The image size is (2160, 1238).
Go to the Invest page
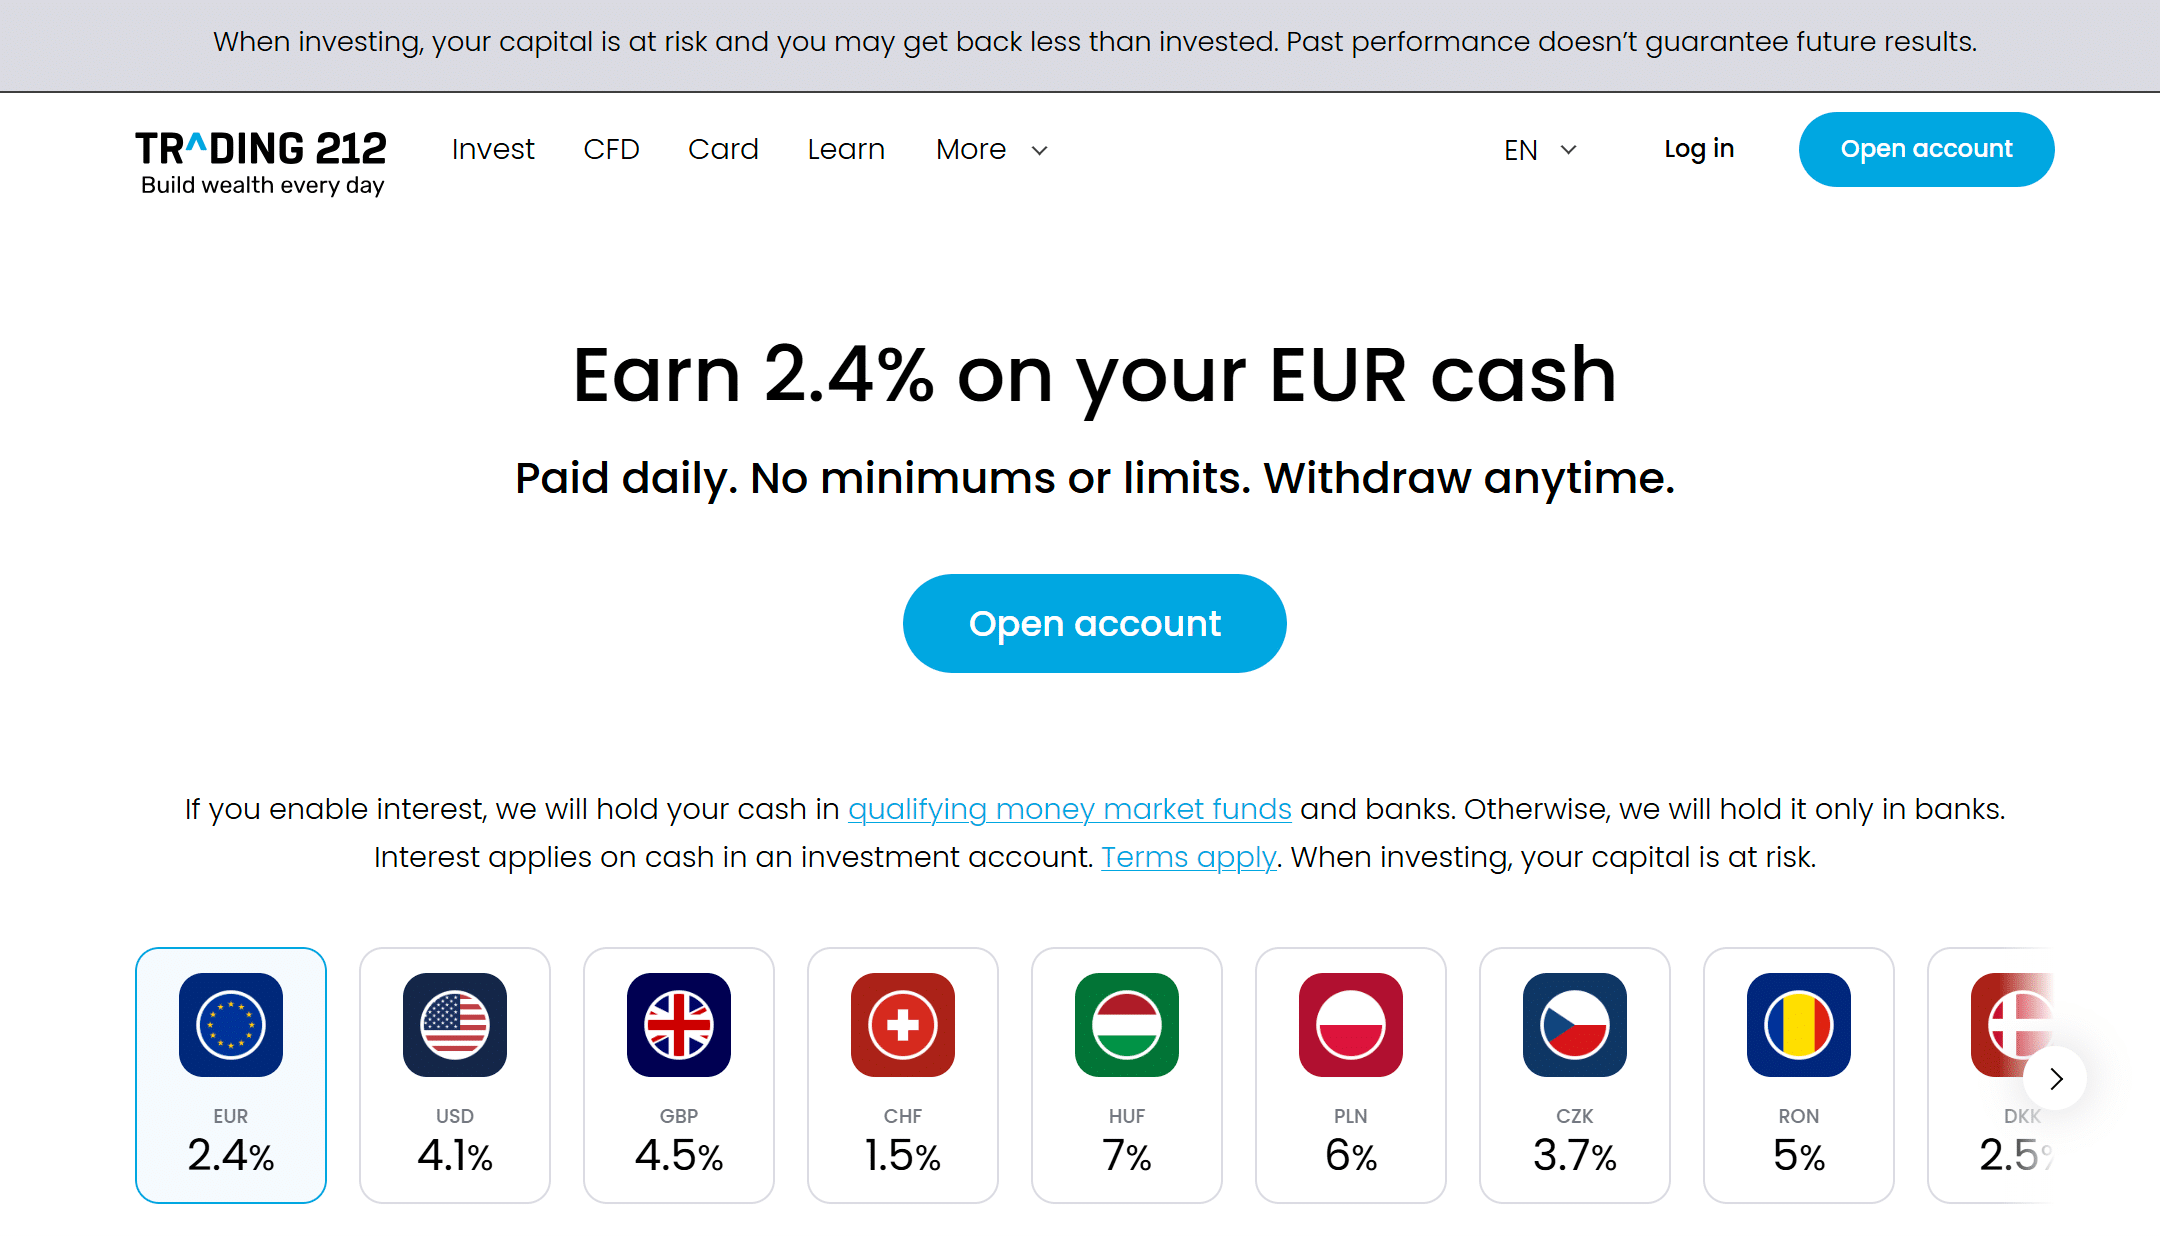(493, 150)
